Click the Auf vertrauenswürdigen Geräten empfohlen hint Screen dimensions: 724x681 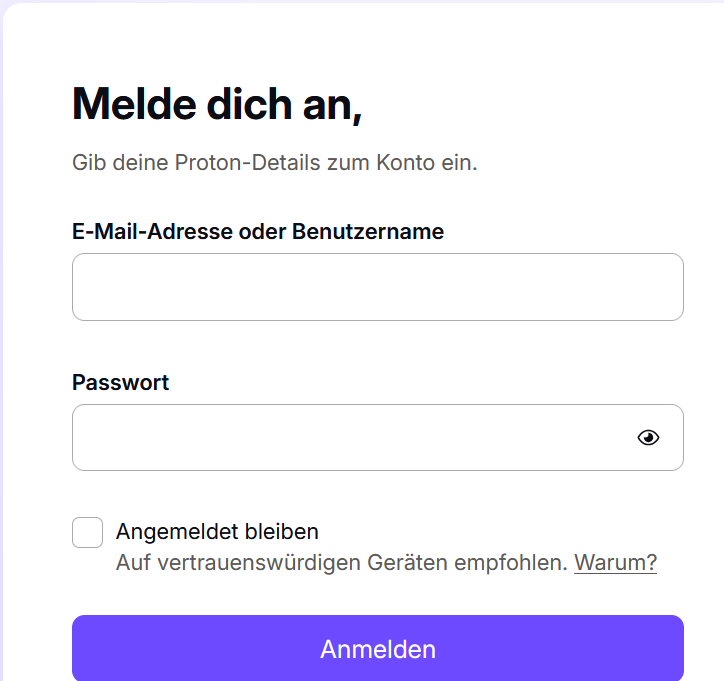coord(341,562)
